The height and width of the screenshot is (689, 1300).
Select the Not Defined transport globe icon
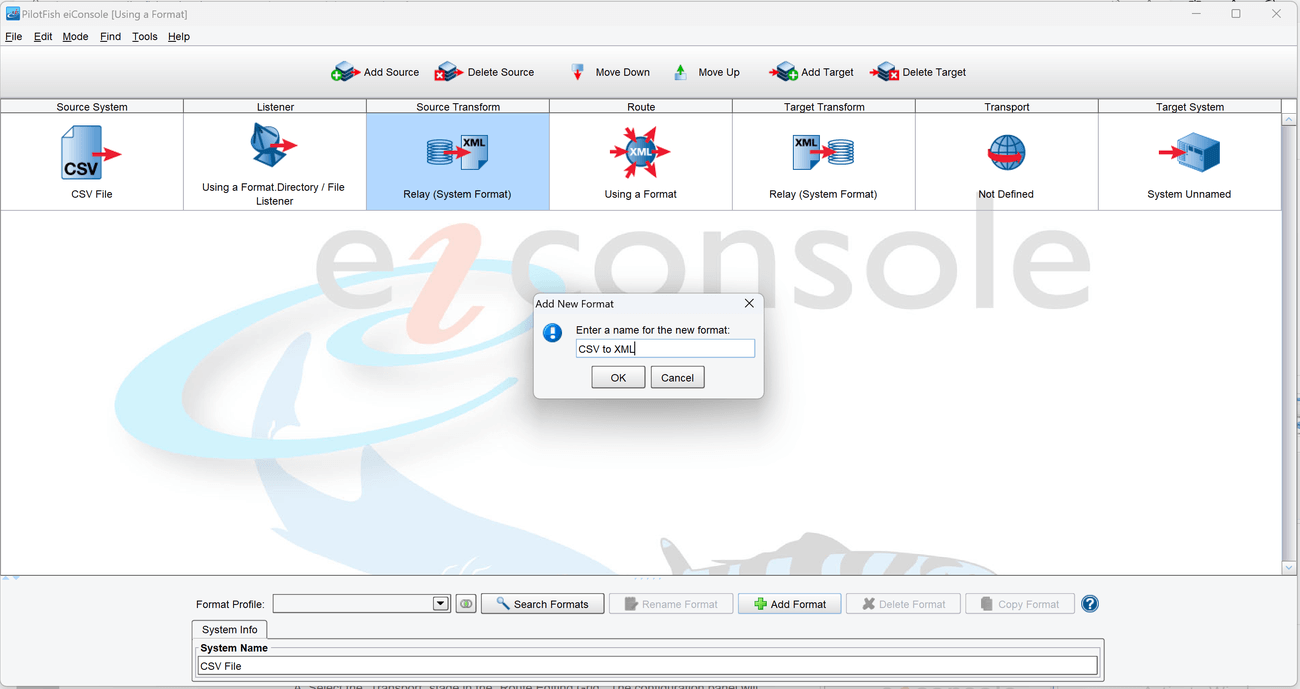click(1006, 153)
